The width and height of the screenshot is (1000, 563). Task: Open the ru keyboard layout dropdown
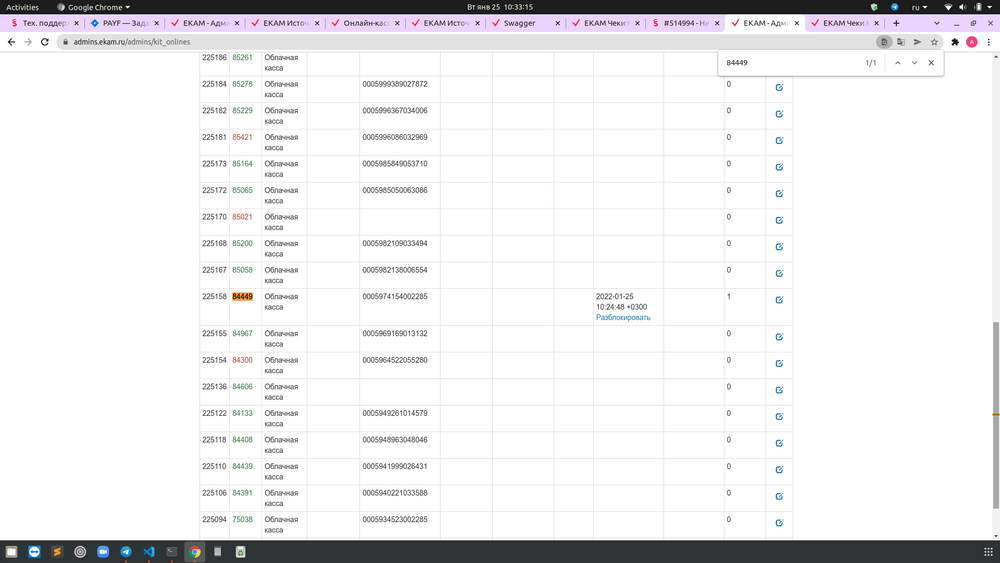tap(919, 7)
